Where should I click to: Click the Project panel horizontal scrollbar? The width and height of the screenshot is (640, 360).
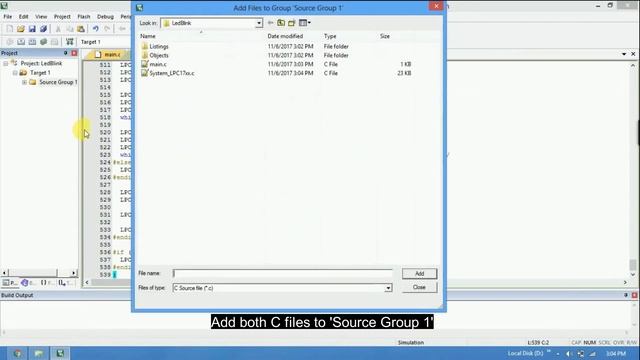(39, 273)
